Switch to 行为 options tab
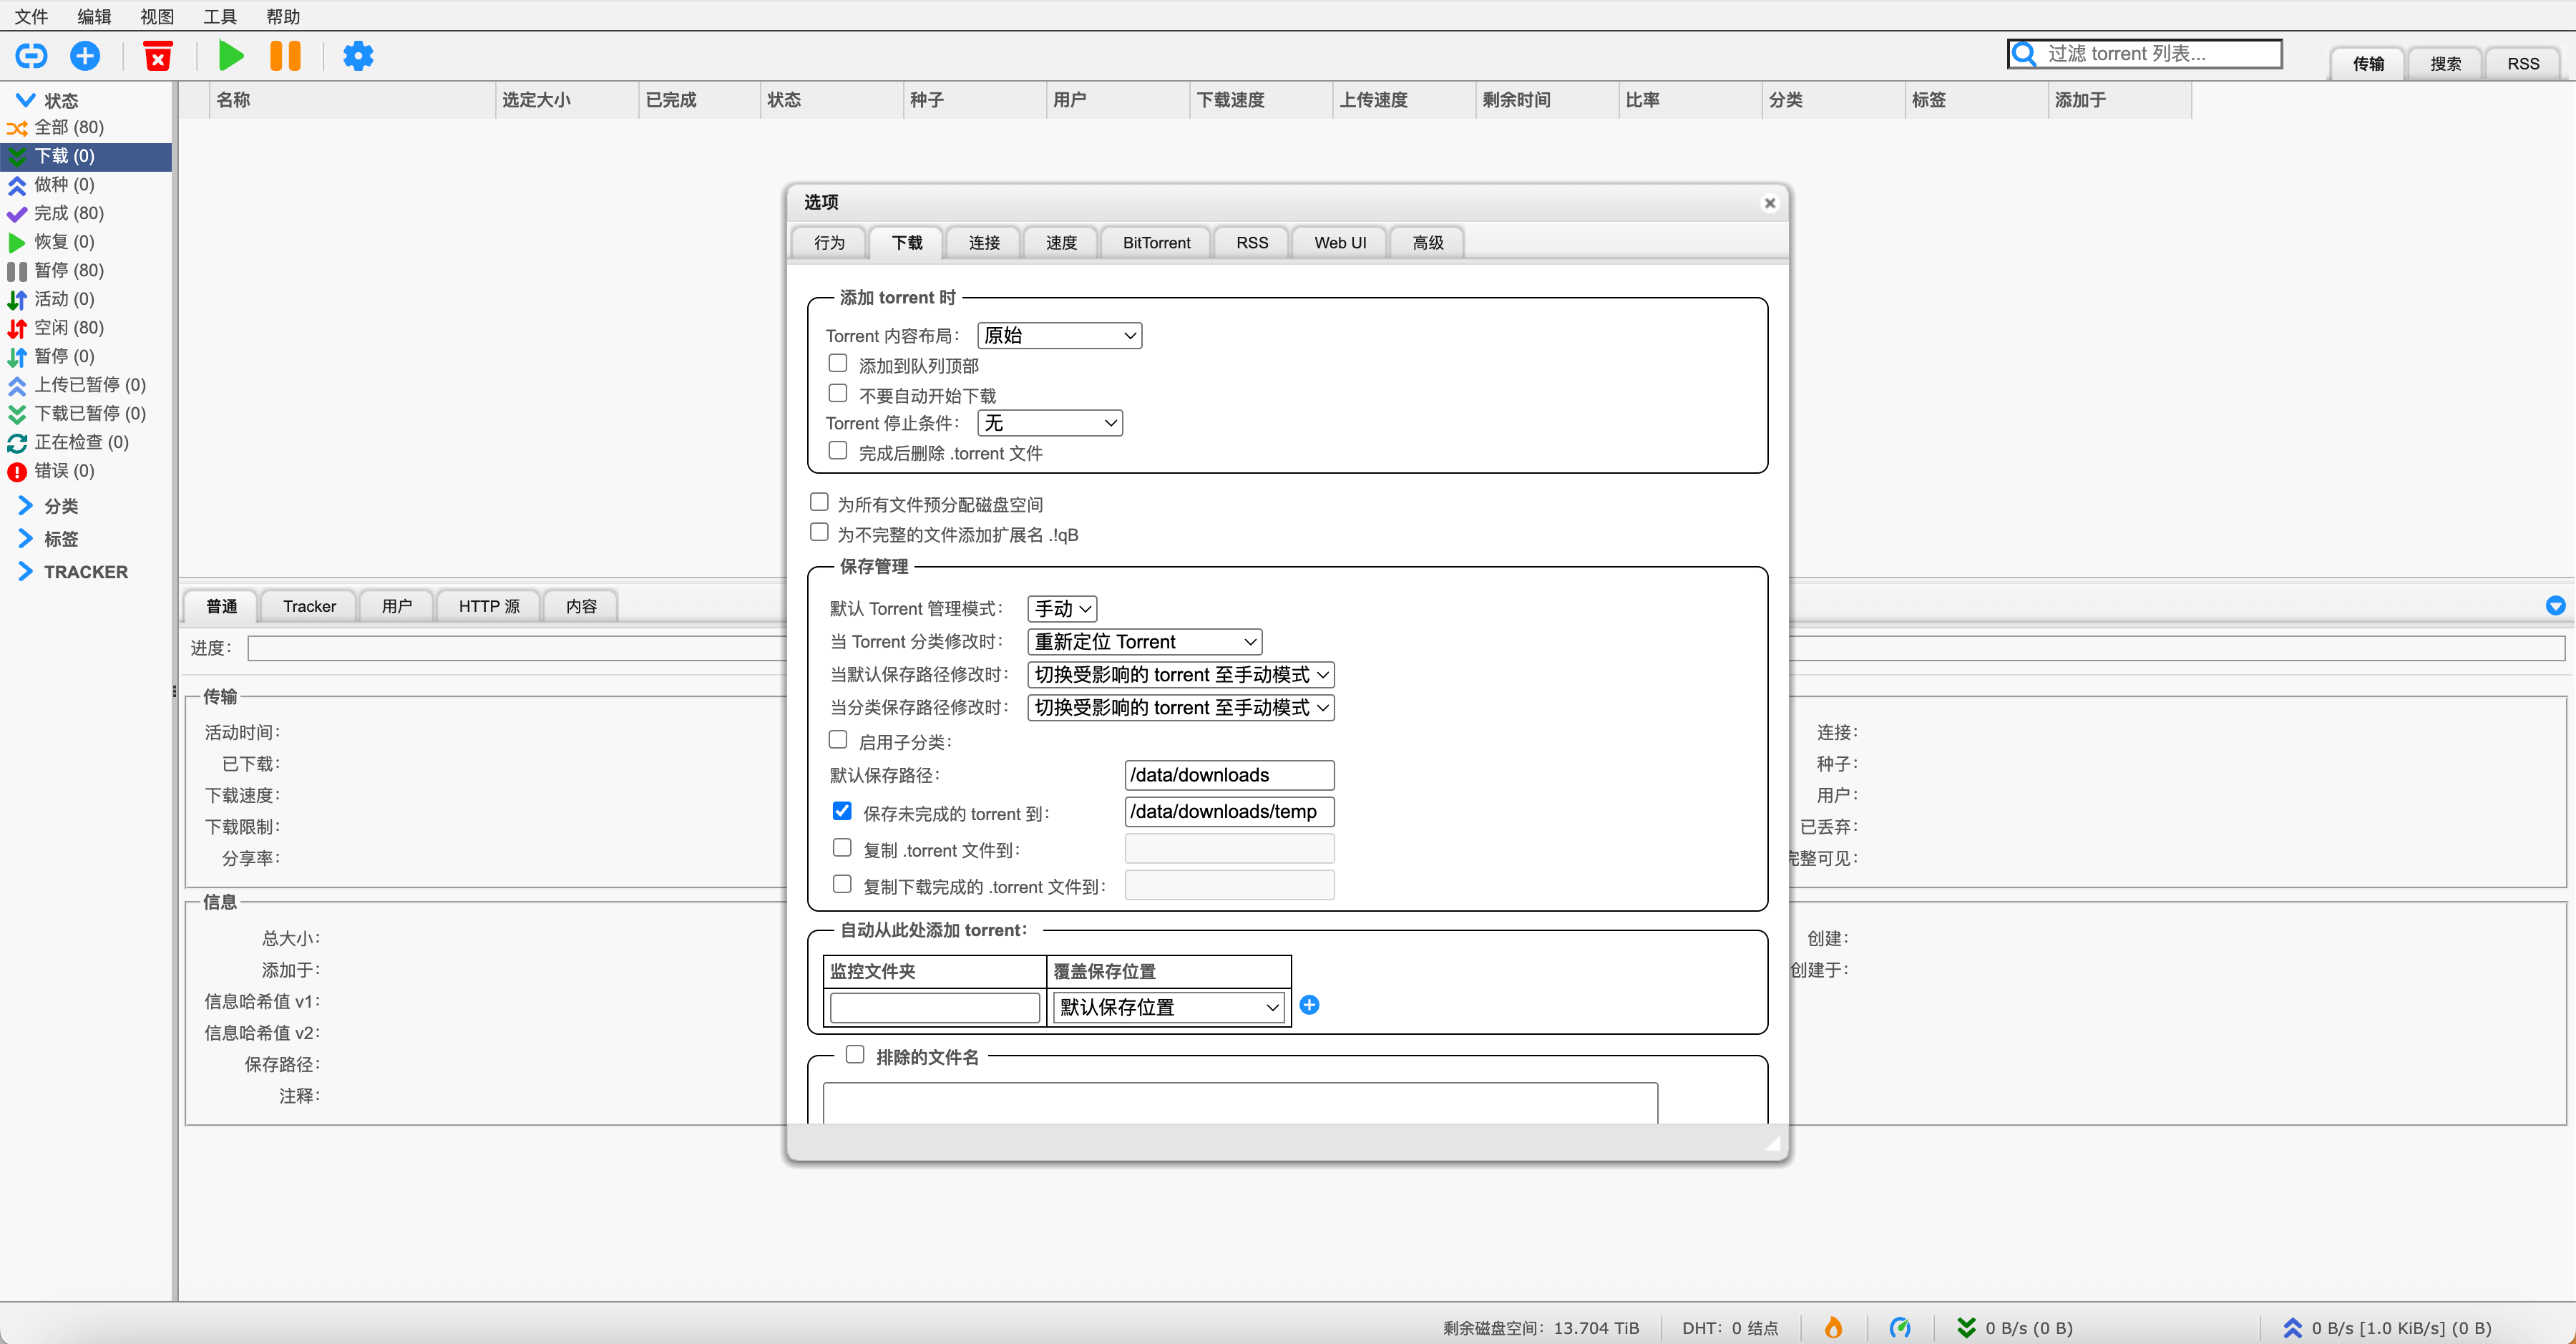The height and width of the screenshot is (1344, 2576). click(x=829, y=243)
